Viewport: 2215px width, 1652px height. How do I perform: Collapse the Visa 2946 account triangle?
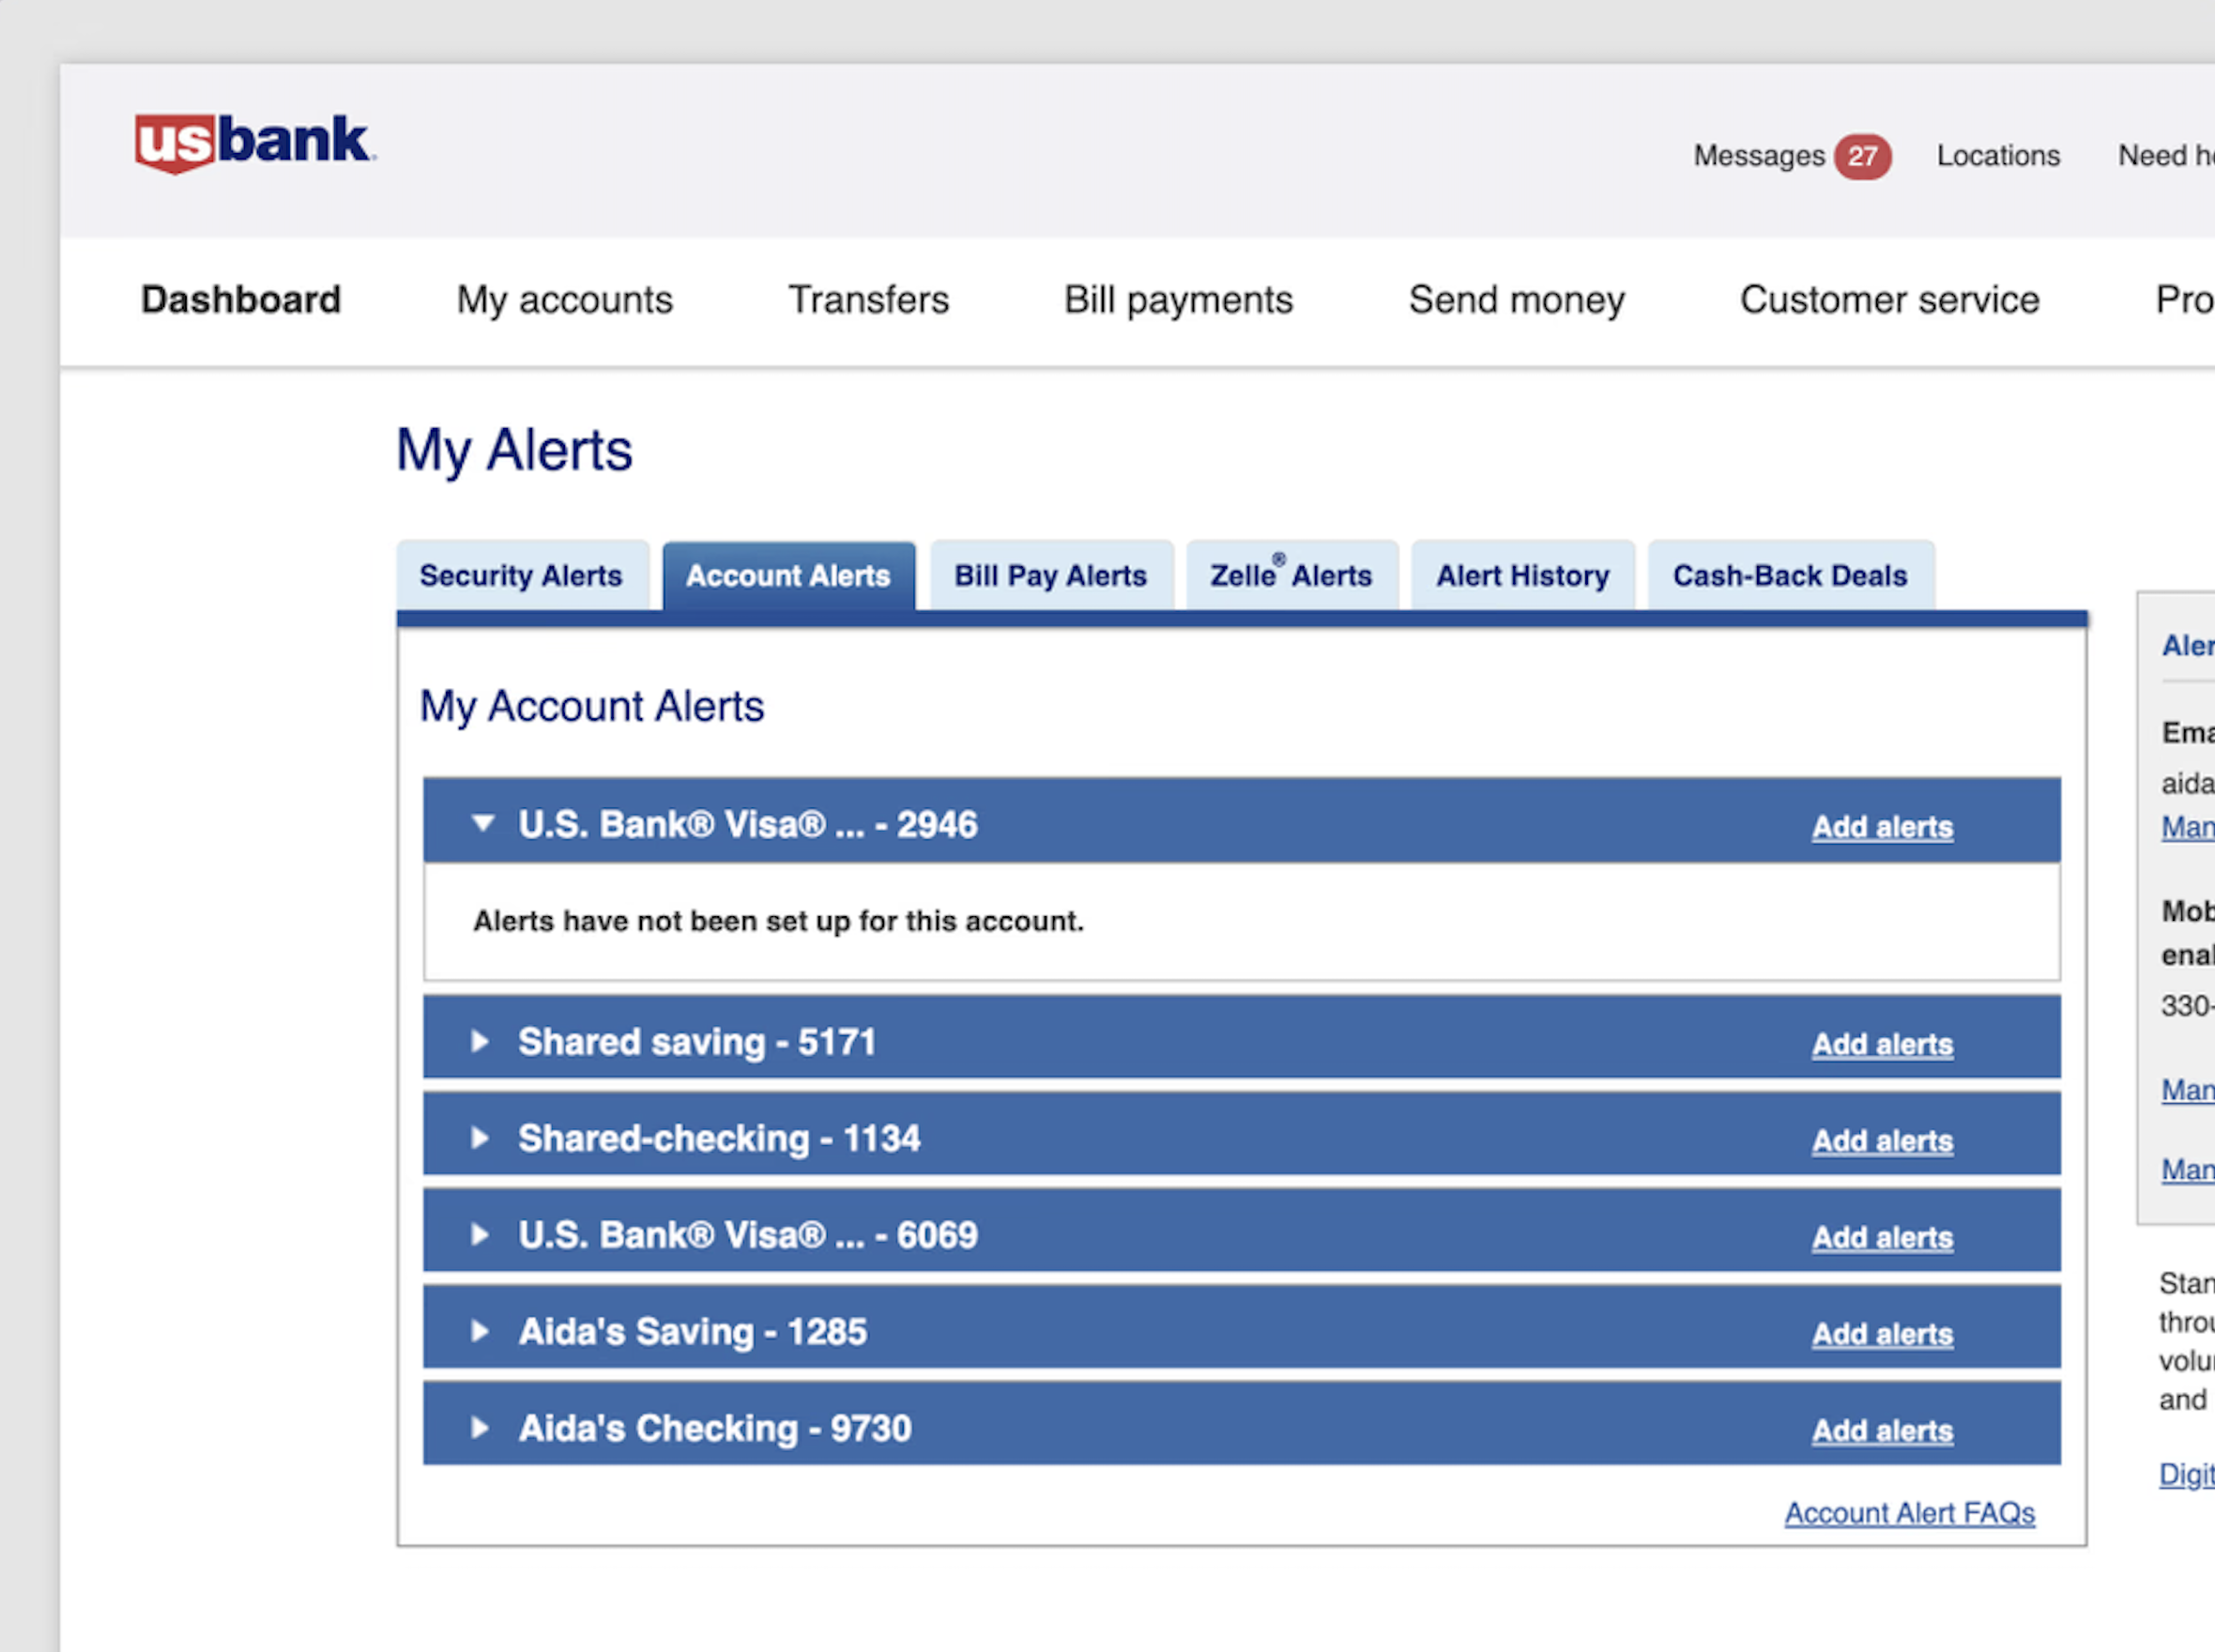pos(483,823)
